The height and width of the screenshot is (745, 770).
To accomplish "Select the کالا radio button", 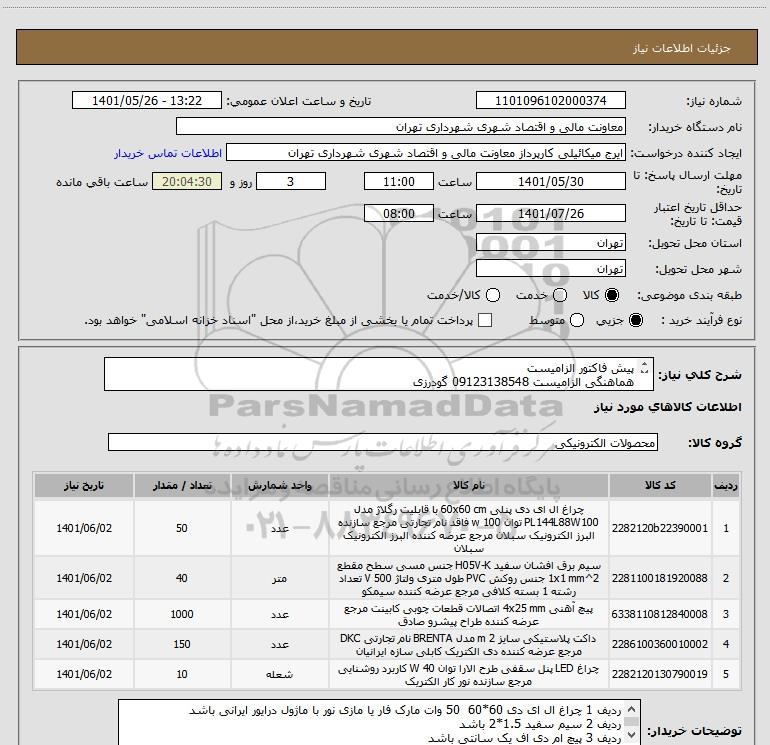I will coord(612,295).
